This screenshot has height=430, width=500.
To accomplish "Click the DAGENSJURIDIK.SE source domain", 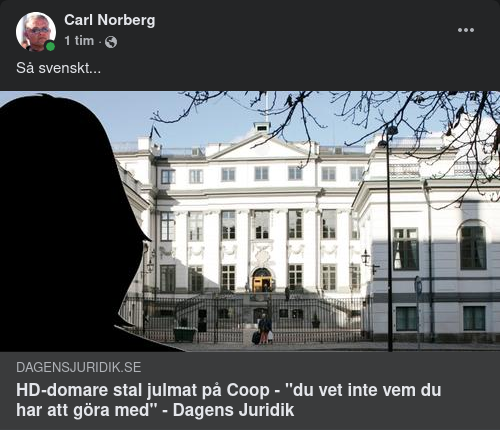I will (79, 367).
